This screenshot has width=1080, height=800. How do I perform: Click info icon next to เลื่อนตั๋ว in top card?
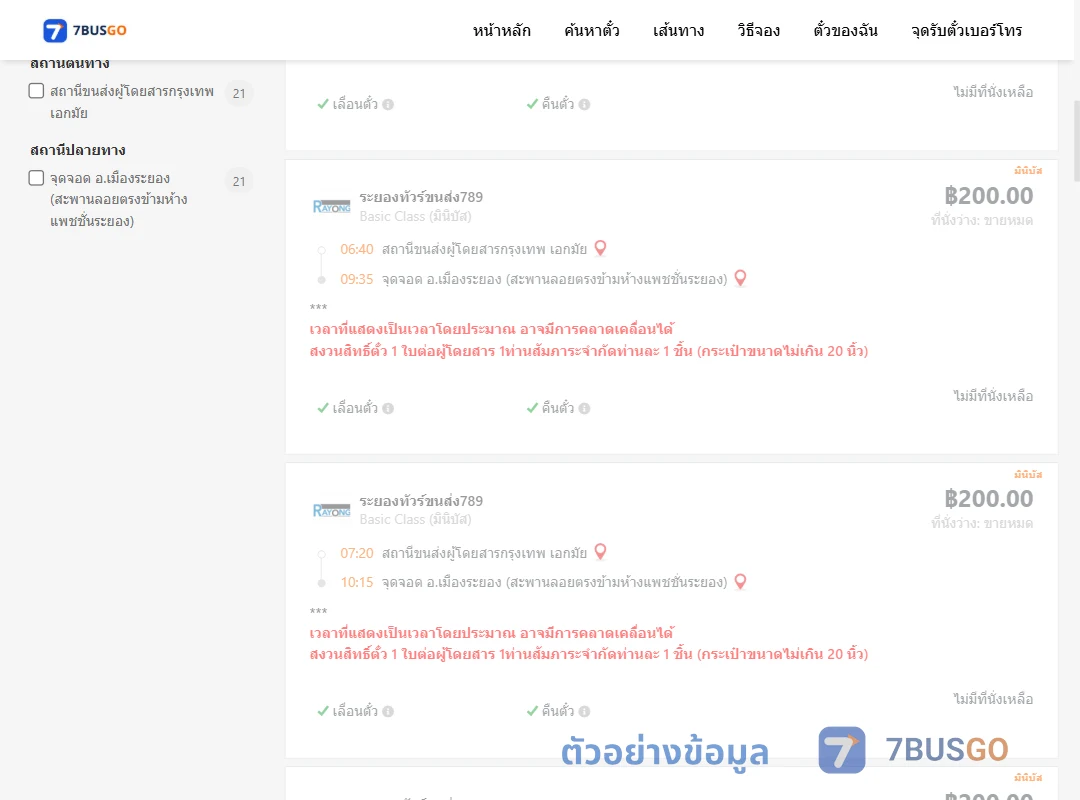coord(388,105)
